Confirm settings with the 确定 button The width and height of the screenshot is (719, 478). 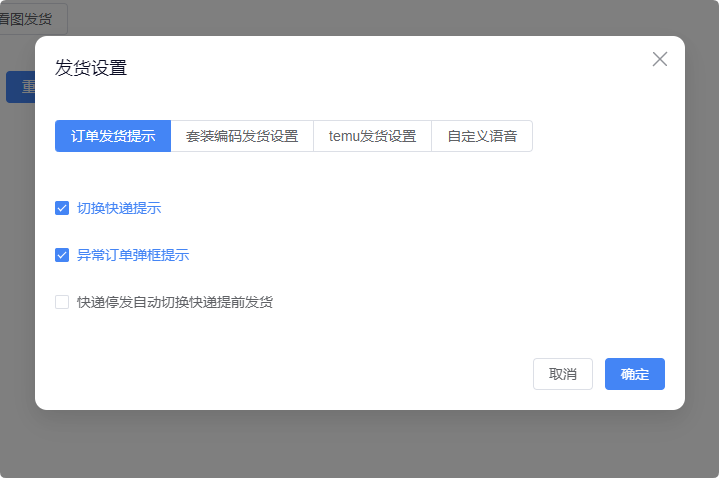coord(634,374)
